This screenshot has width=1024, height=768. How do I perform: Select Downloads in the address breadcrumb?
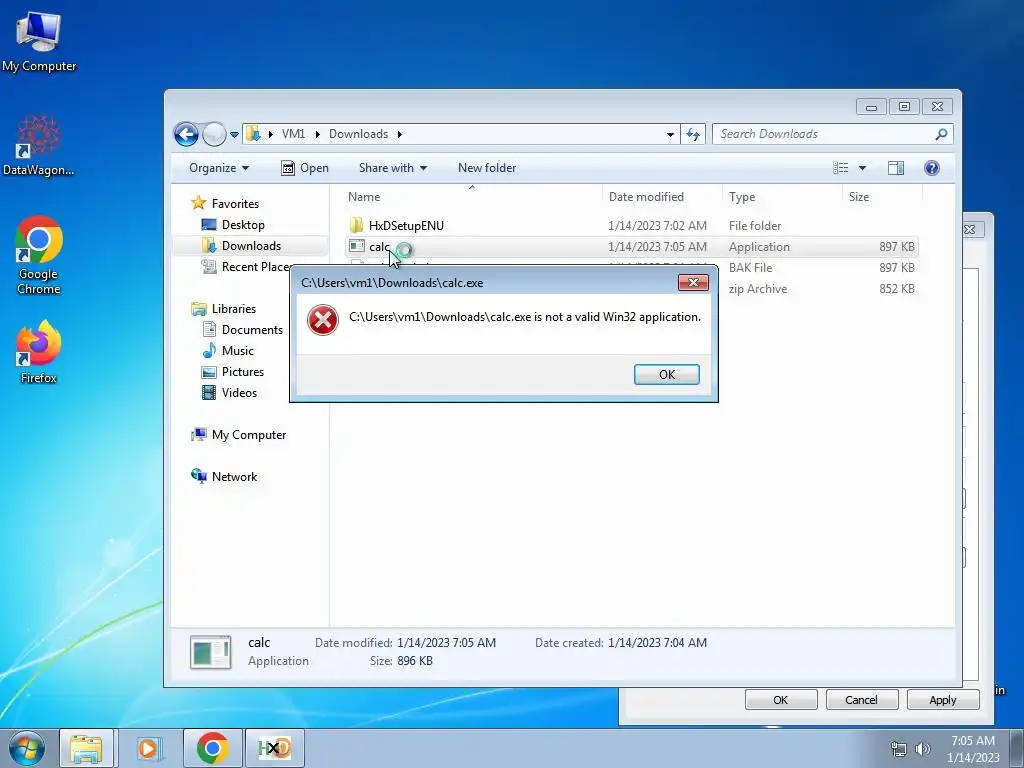coord(359,134)
